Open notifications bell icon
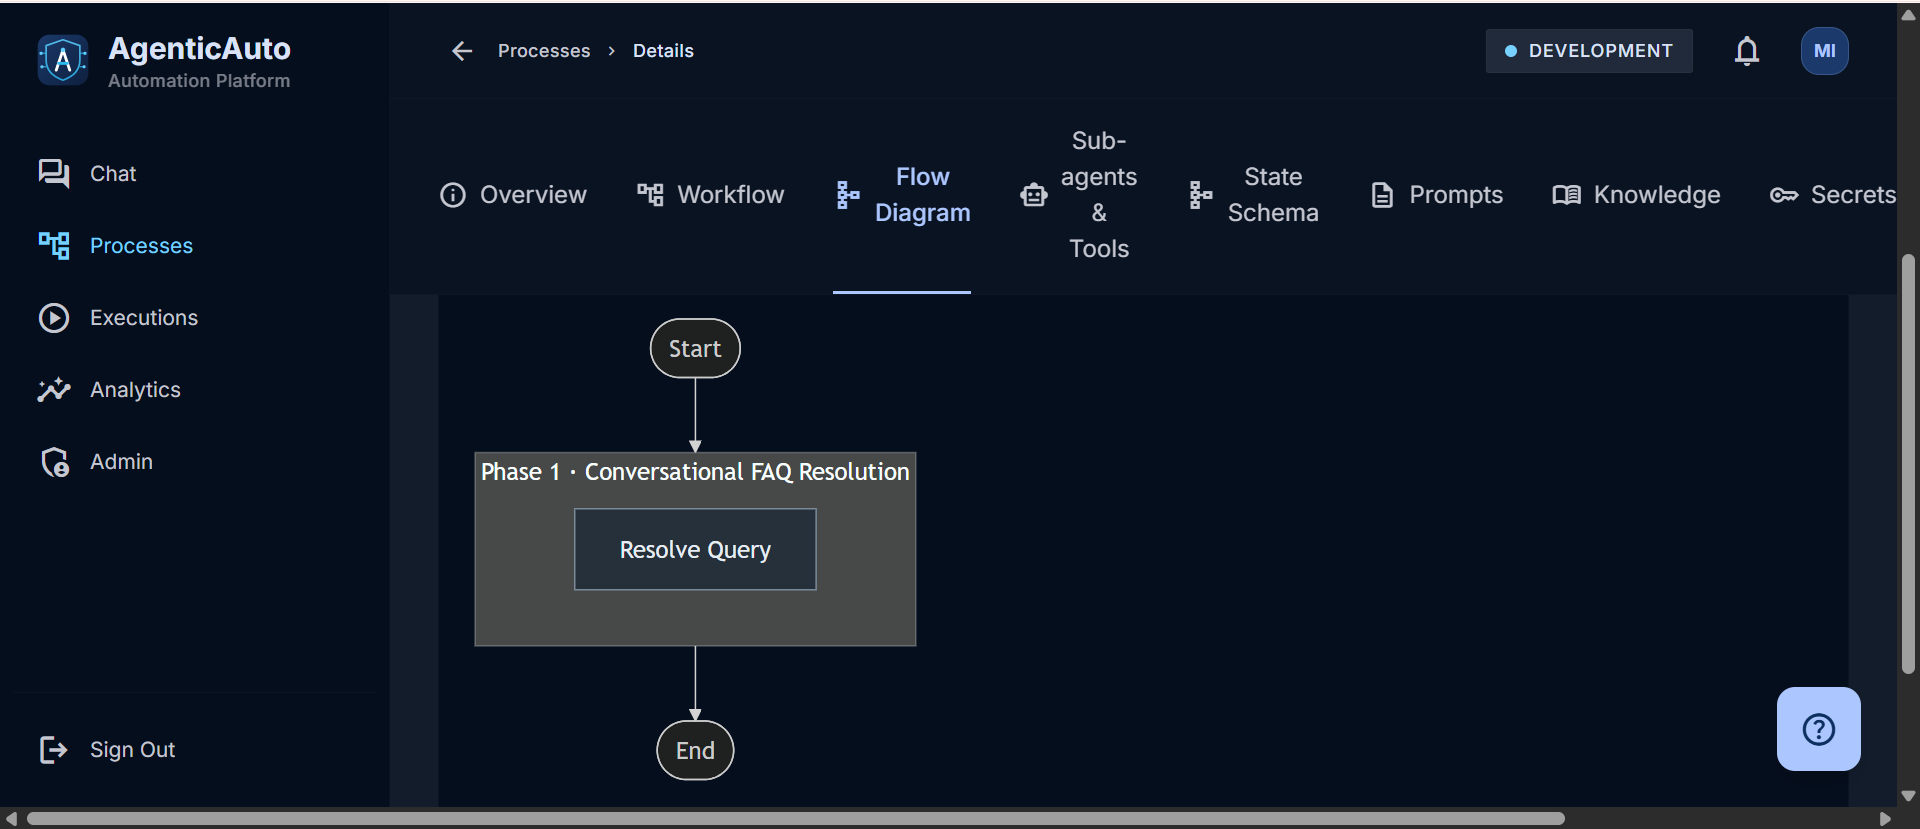 click(x=1747, y=51)
